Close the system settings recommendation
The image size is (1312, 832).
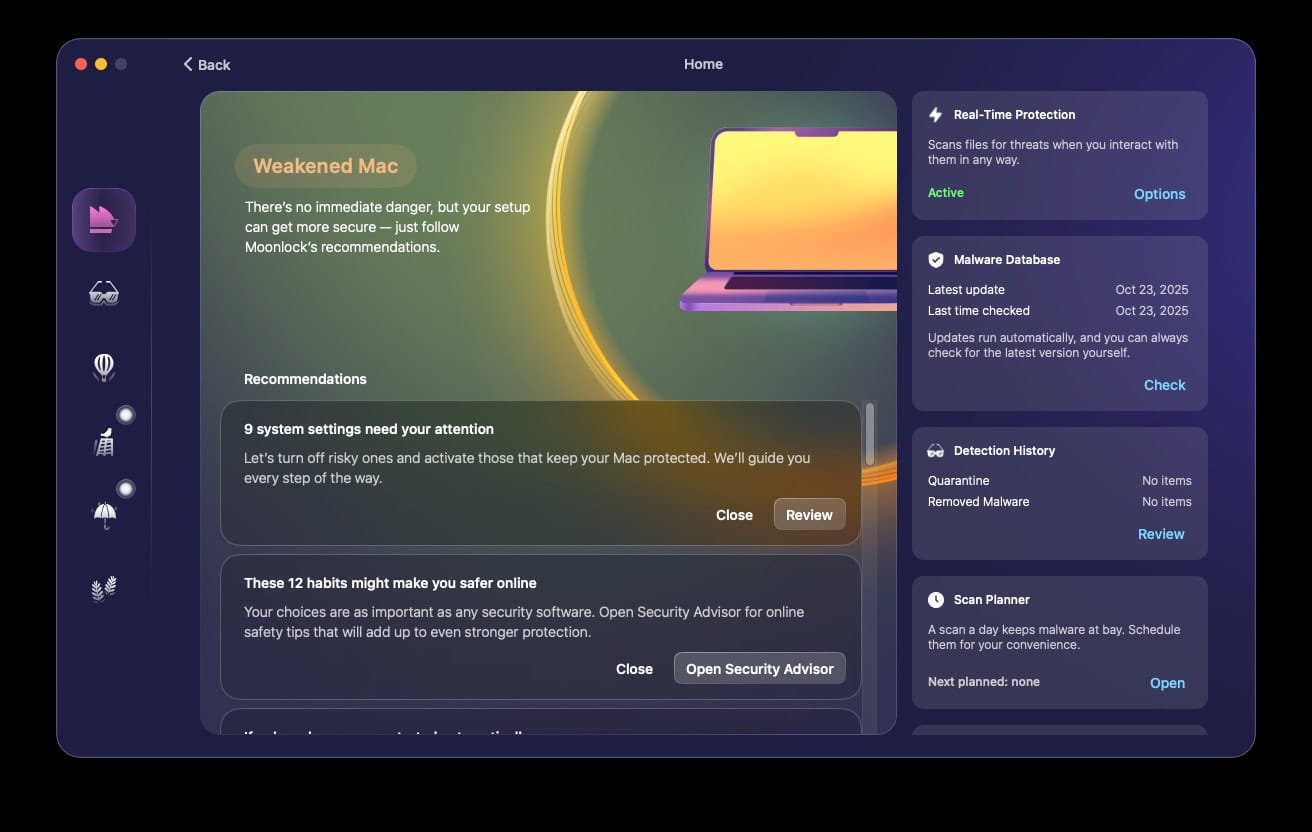pos(734,515)
